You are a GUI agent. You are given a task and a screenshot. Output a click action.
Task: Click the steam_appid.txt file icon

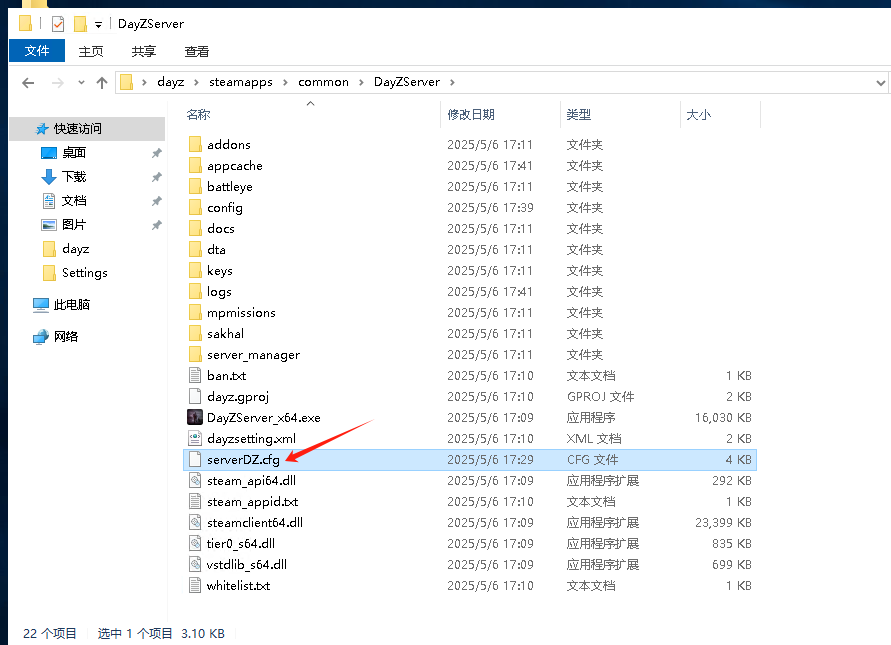(x=195, y=502)
